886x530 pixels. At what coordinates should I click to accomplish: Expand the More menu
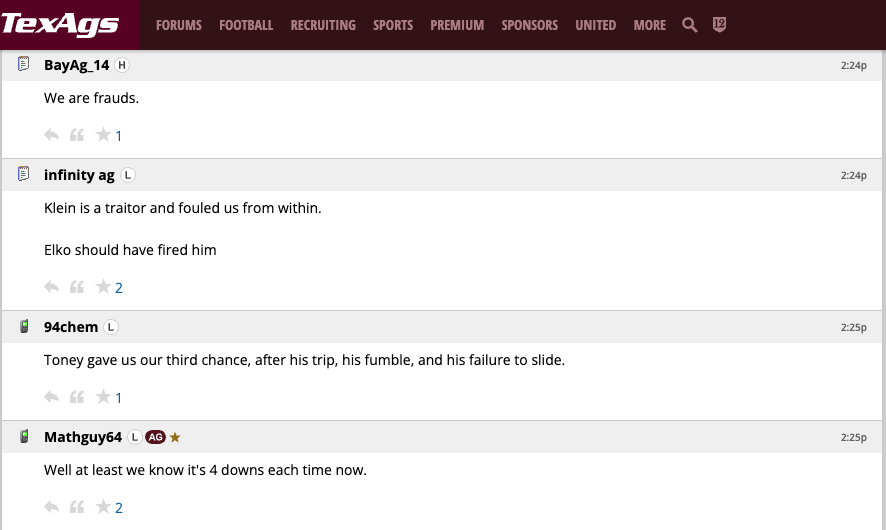649,25
